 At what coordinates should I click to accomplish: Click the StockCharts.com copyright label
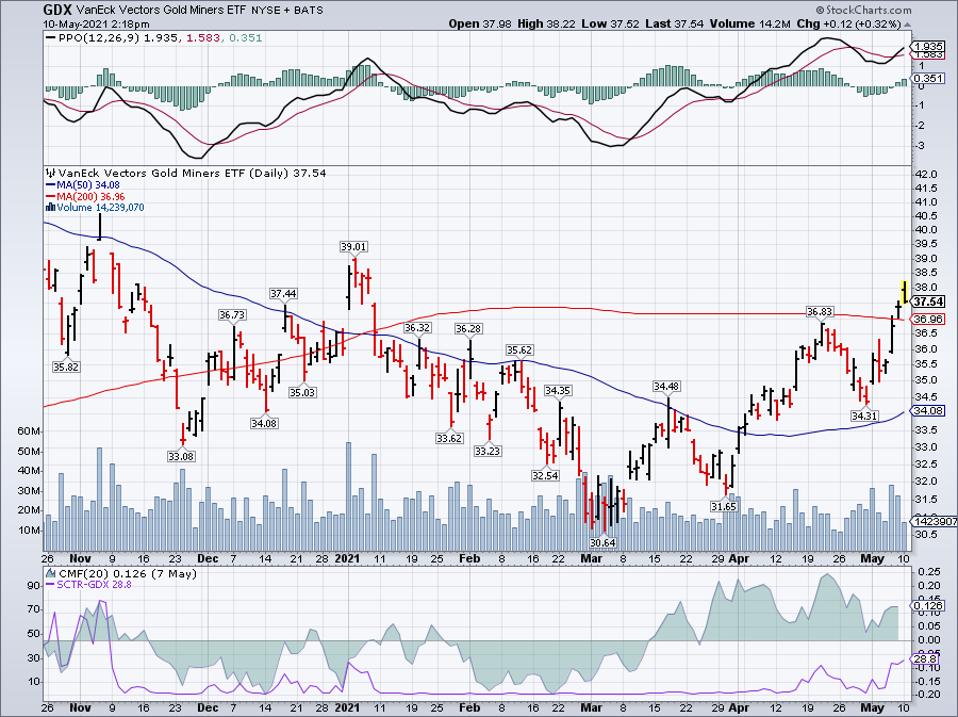pyautogui.click(x=865, y=10)
